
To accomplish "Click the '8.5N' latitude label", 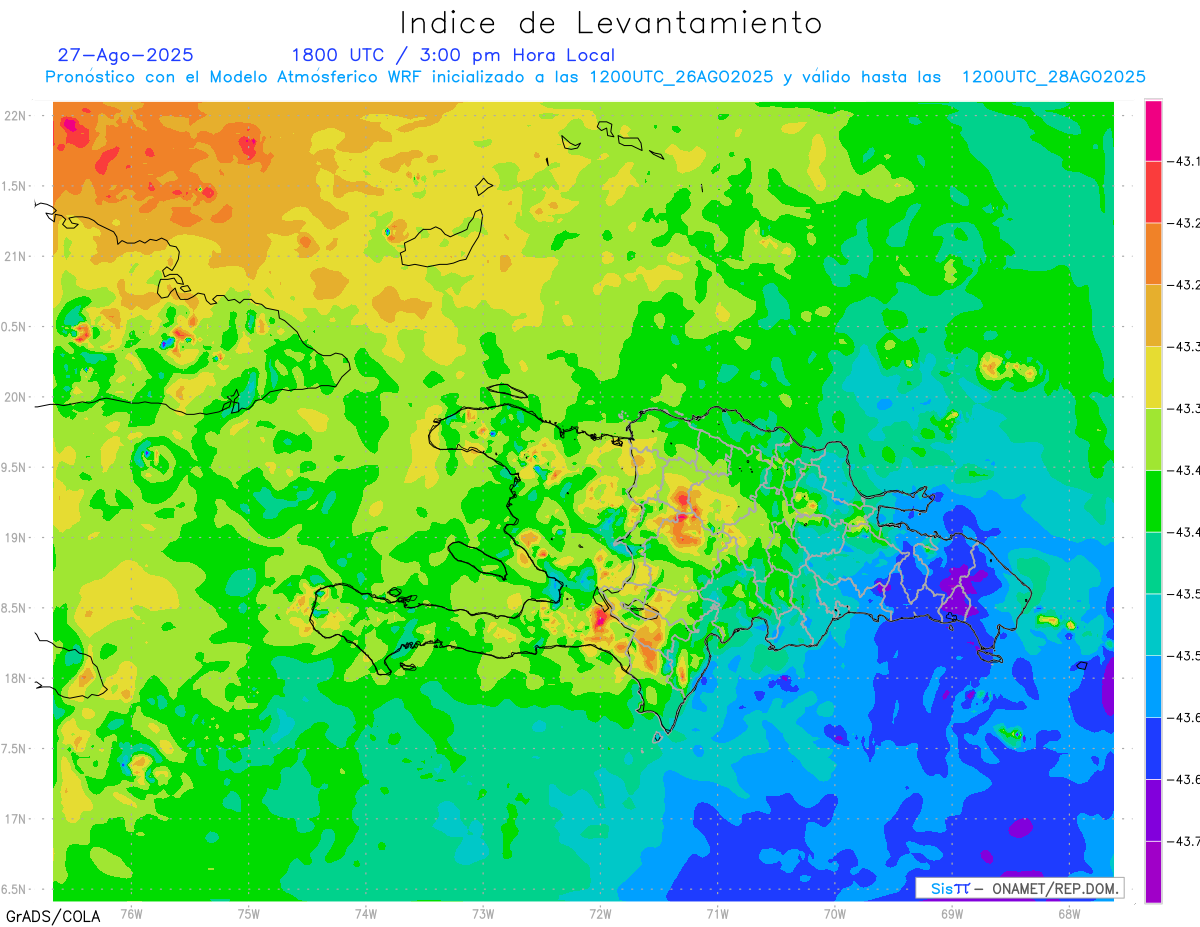I will pyautogui.click(x=15, y=608).
